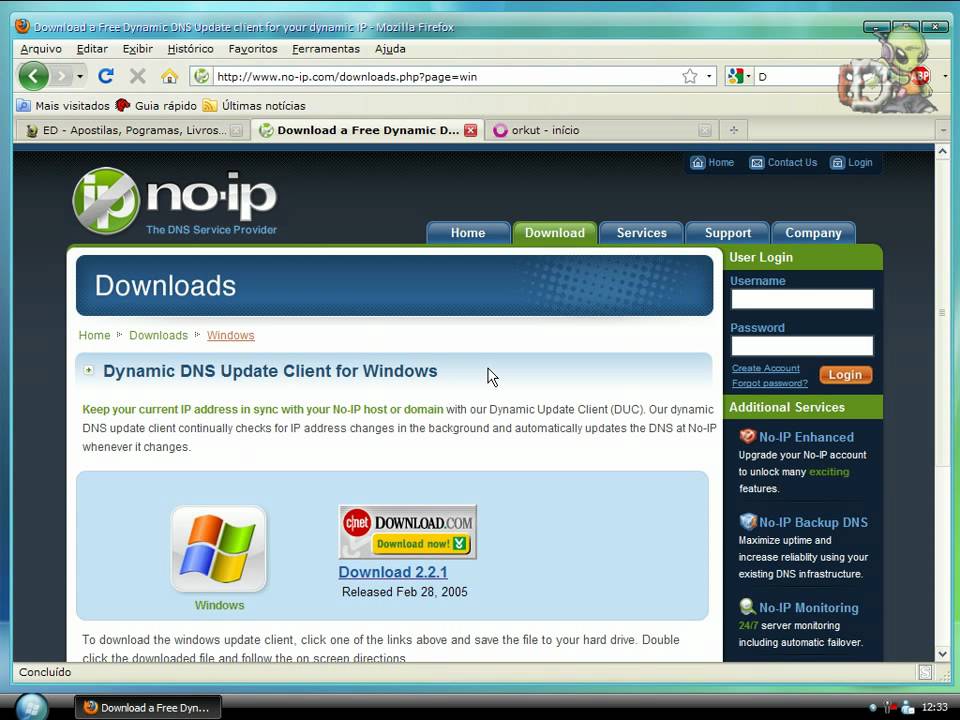
Task: Expand the Dynamic DNS Update Client section icon
Action: click(x=89, y=370)
